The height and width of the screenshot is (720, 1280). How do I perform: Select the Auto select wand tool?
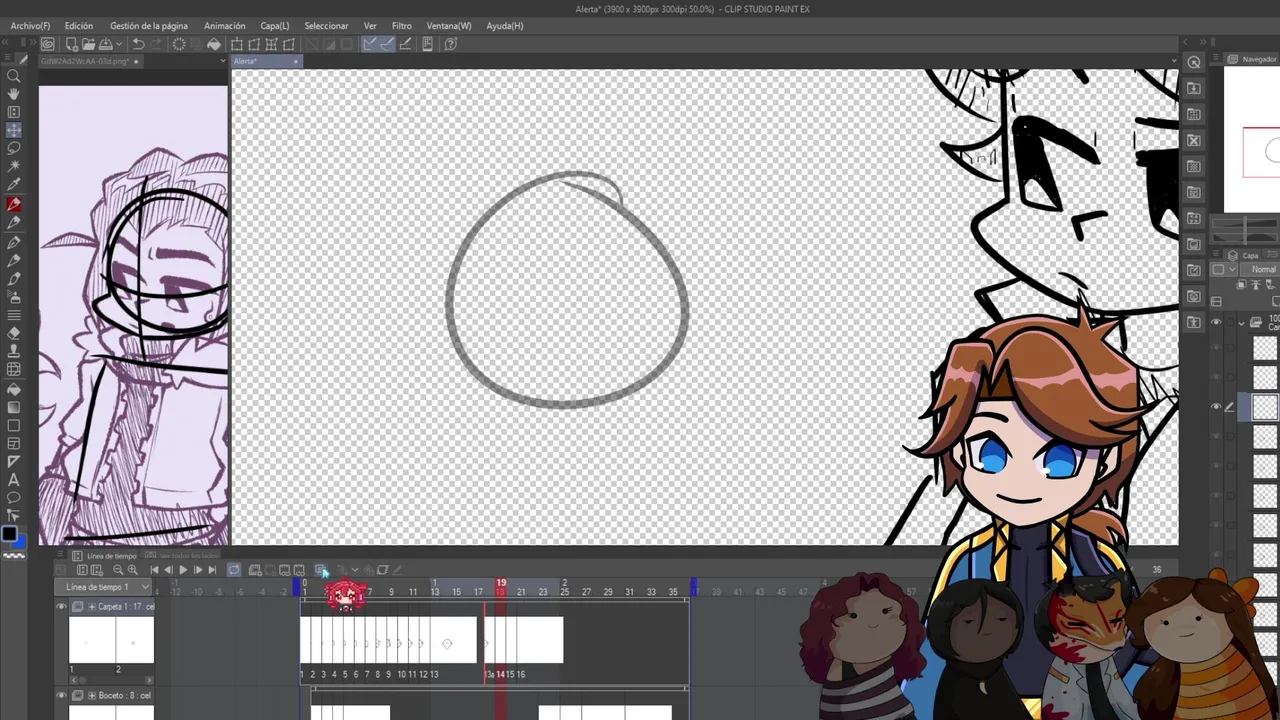click(x=14, y=166)
